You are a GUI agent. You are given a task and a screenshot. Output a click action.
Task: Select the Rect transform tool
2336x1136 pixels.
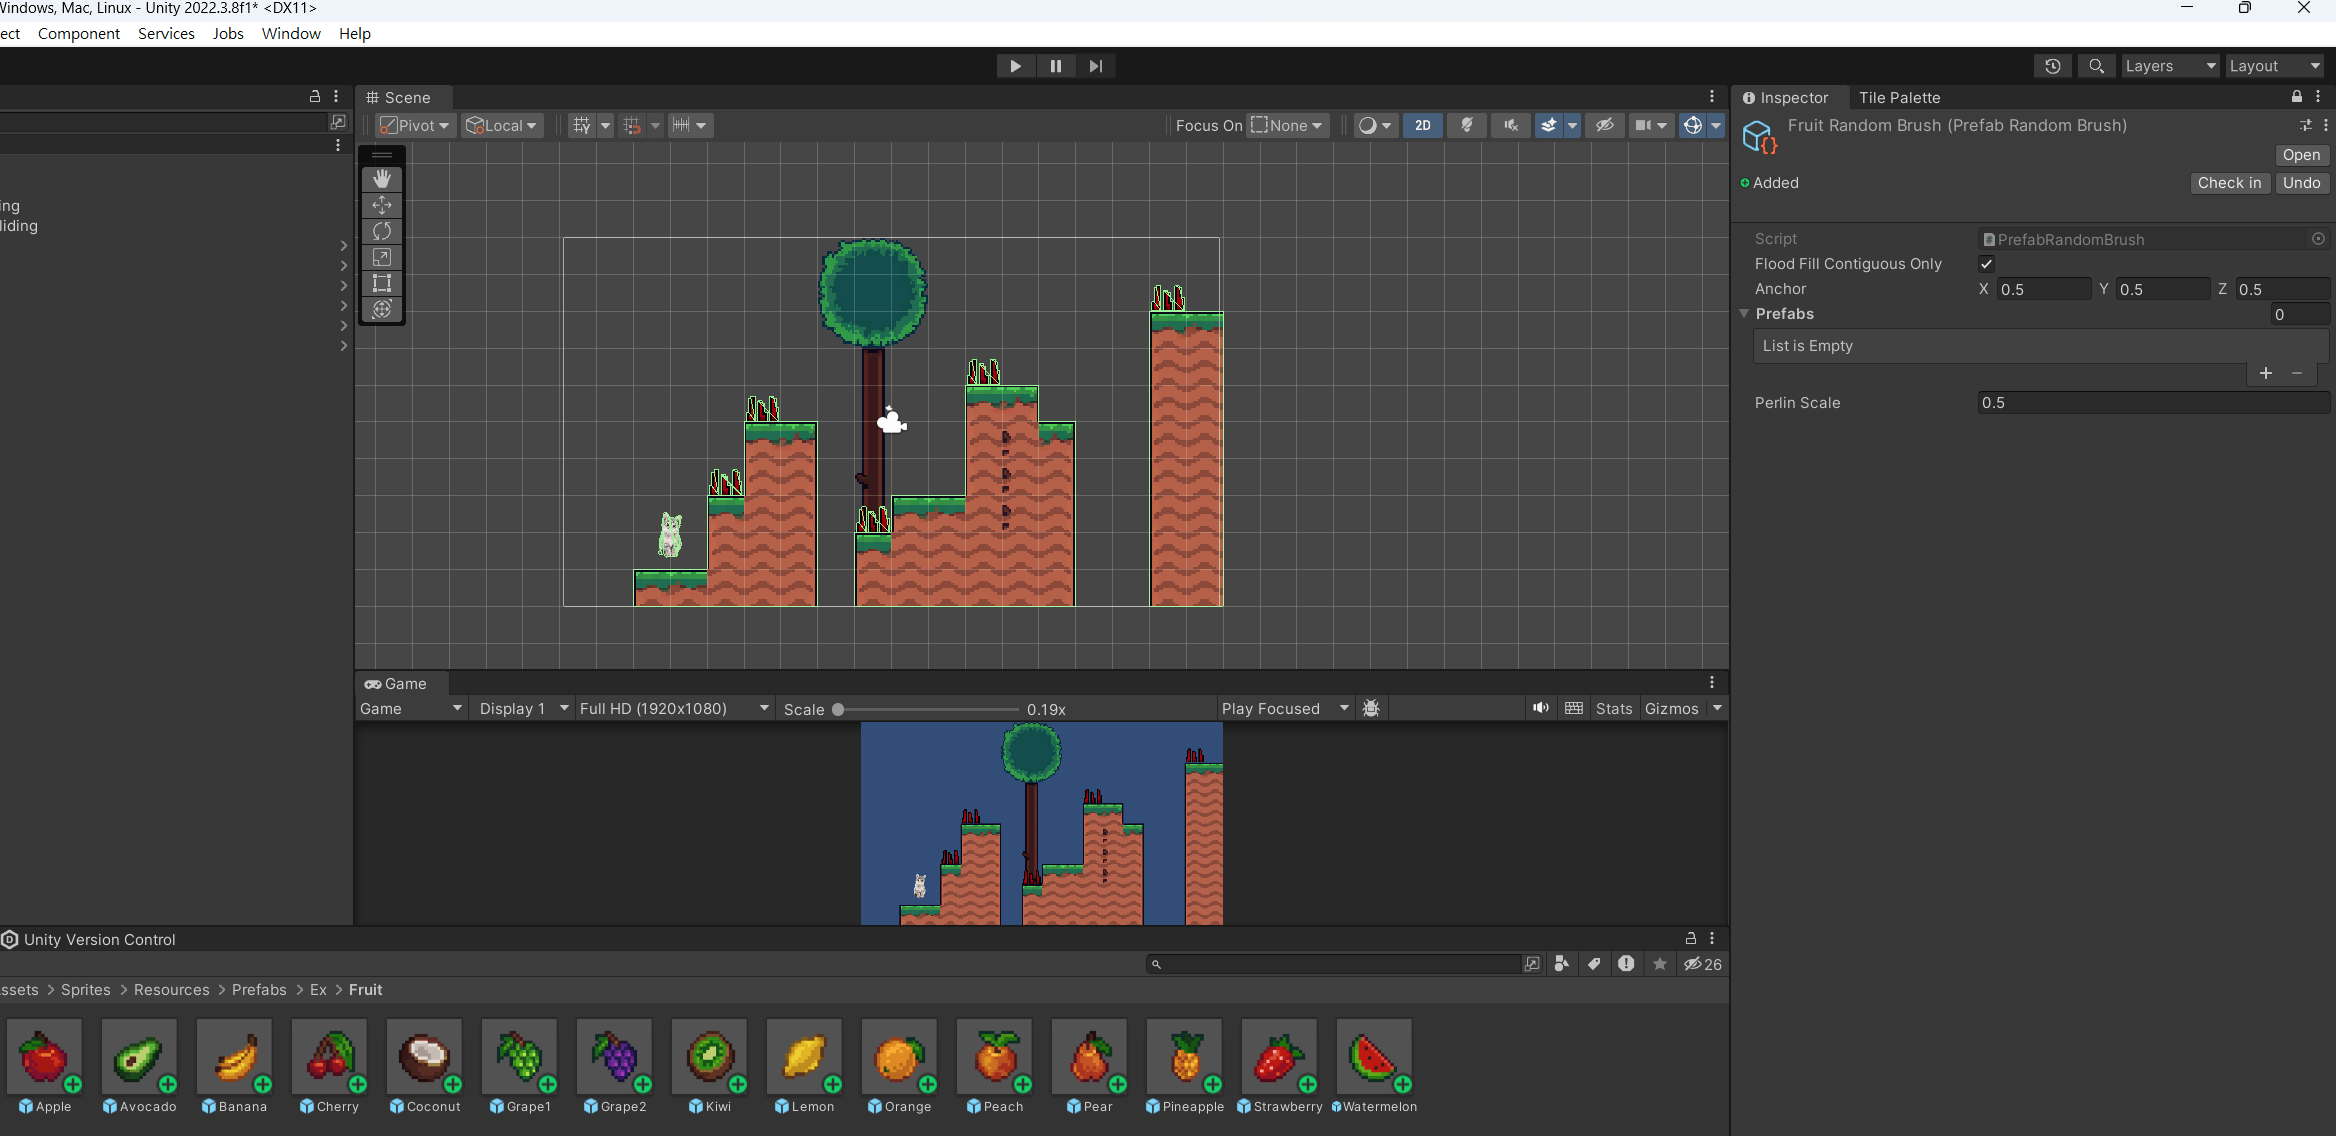[x=381, y=283]
